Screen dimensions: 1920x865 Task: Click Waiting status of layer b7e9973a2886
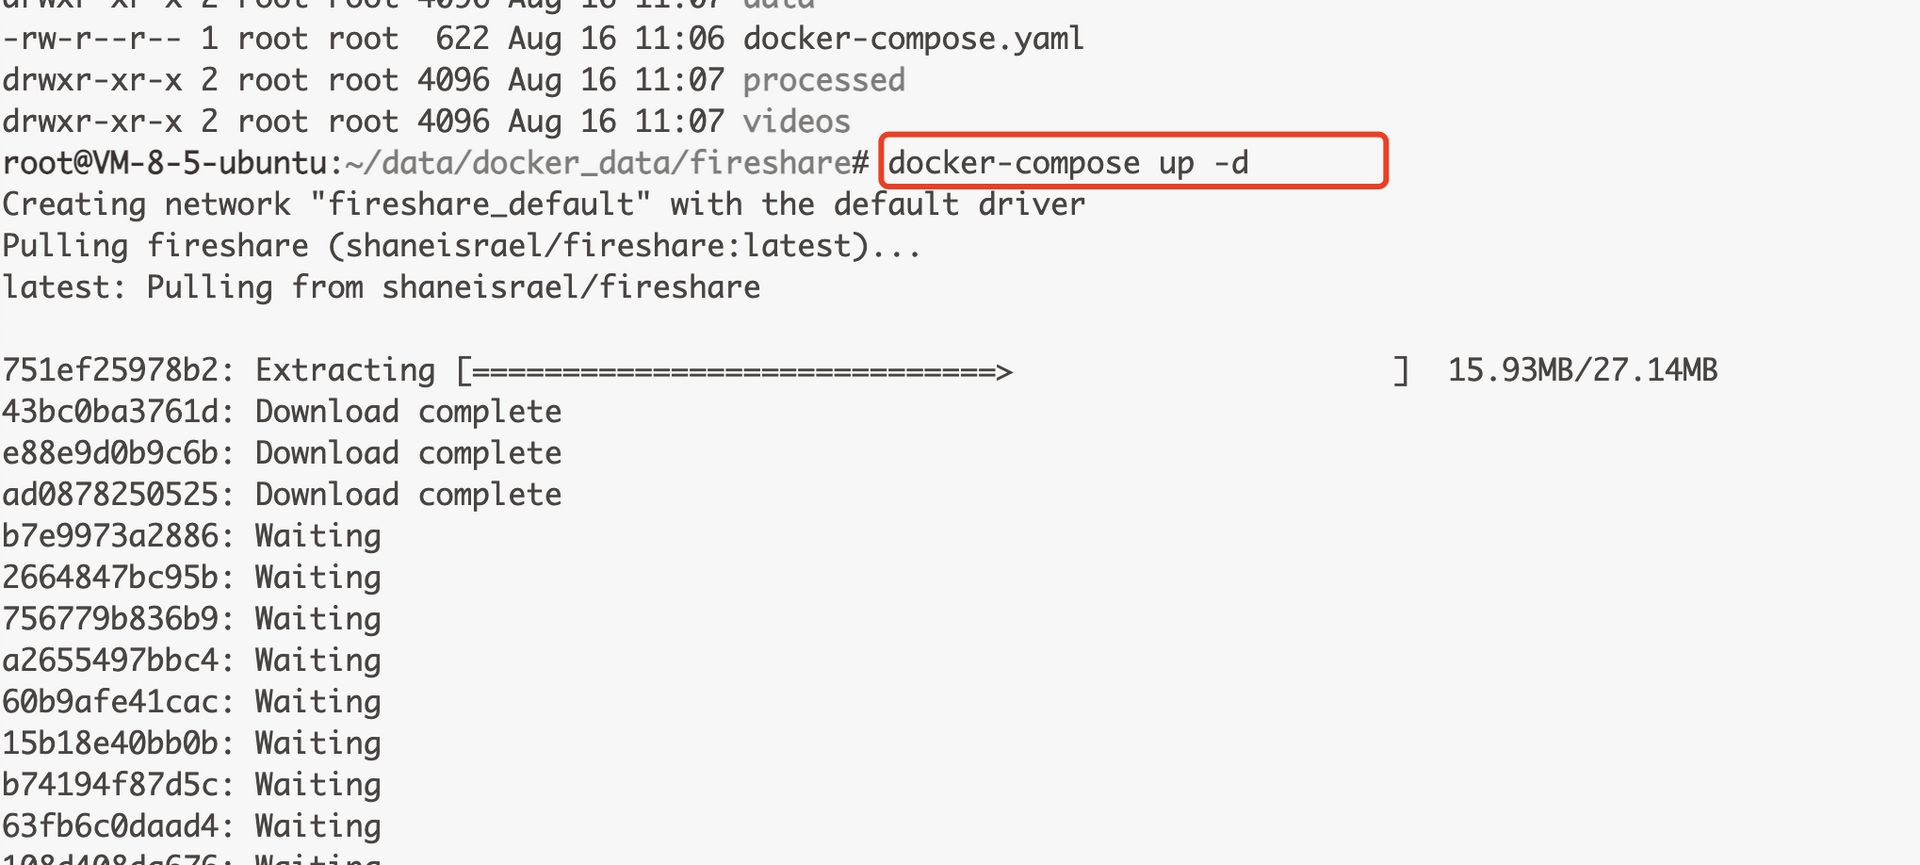(x=318, y=537)
